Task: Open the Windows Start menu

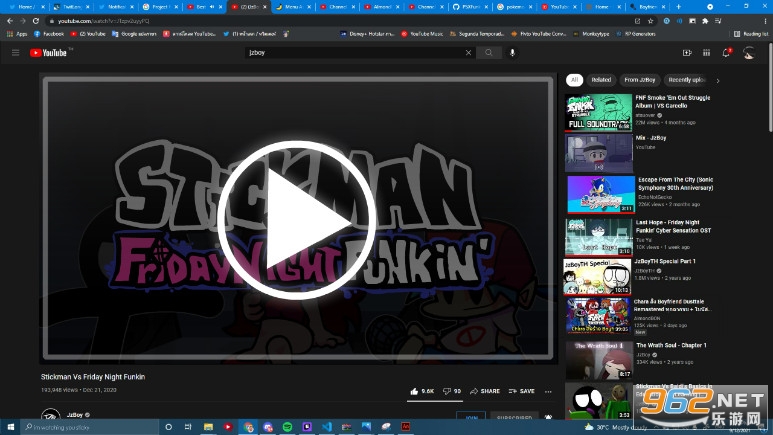Action: pos(10,427)
